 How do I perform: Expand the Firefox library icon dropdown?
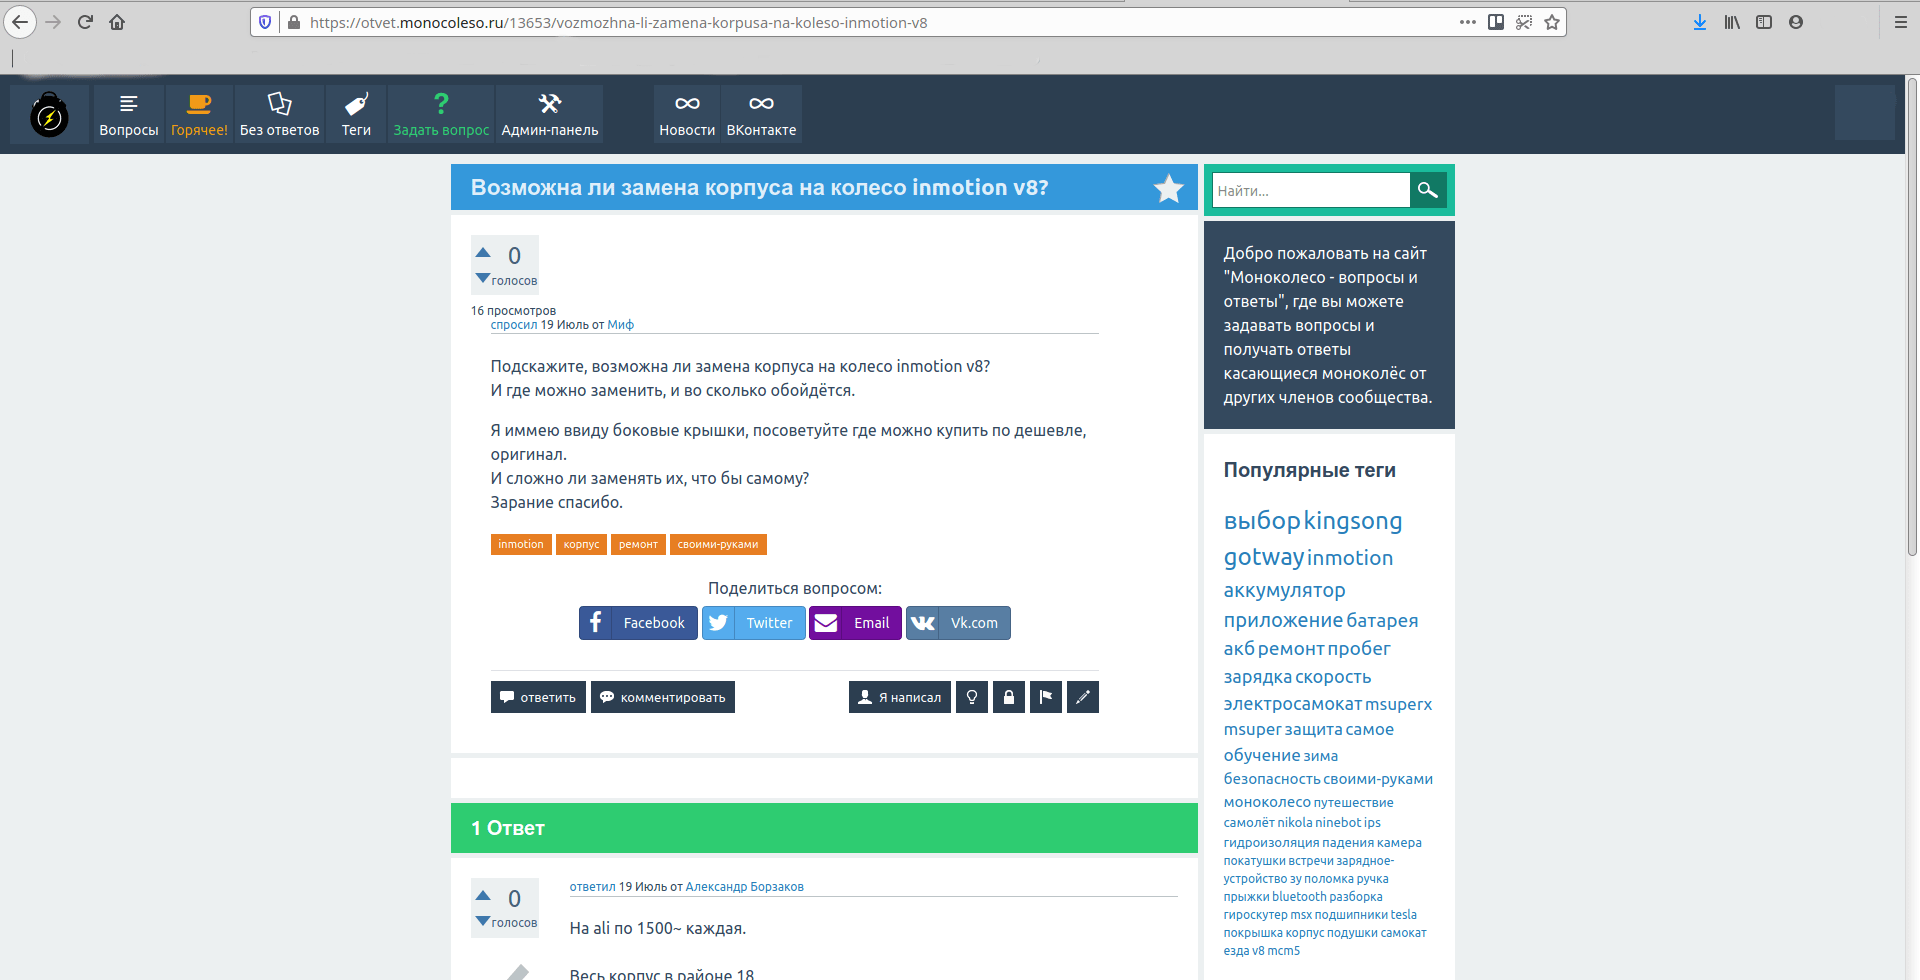pos(1731,21)
